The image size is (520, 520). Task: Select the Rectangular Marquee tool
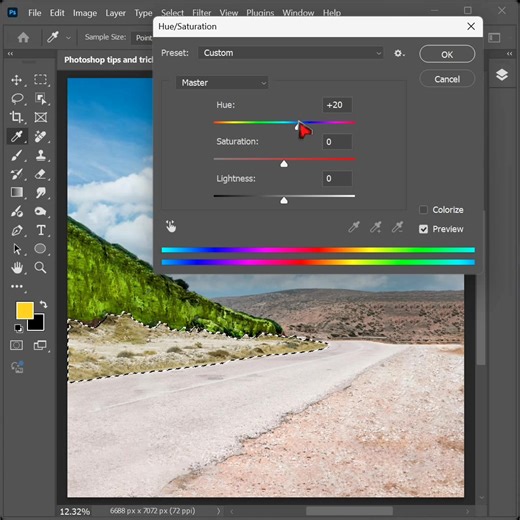[40, 80]
